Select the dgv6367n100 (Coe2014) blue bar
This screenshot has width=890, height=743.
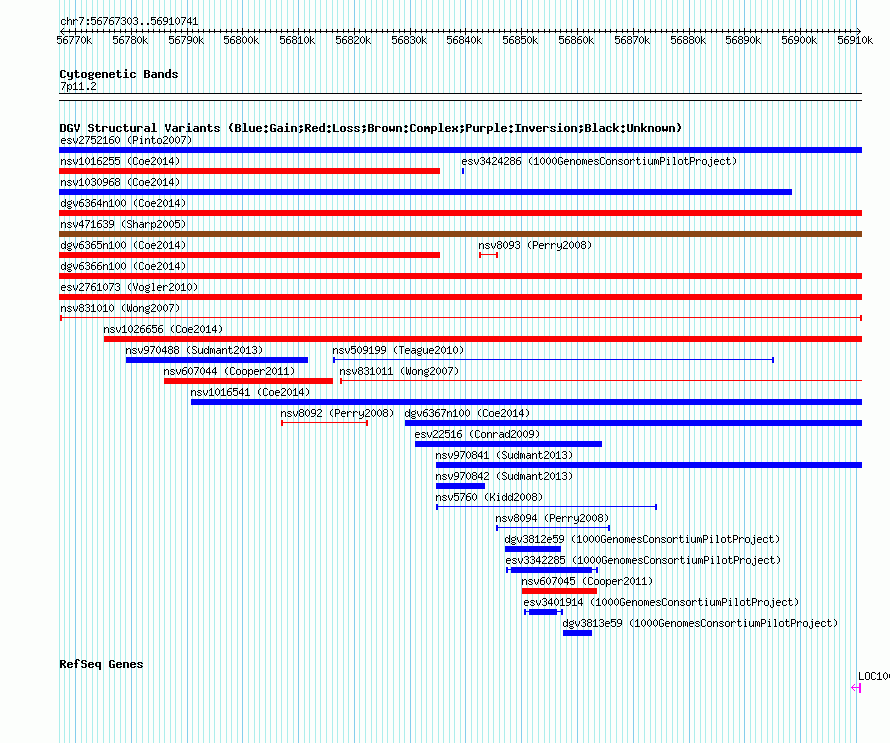coord(633,423)
